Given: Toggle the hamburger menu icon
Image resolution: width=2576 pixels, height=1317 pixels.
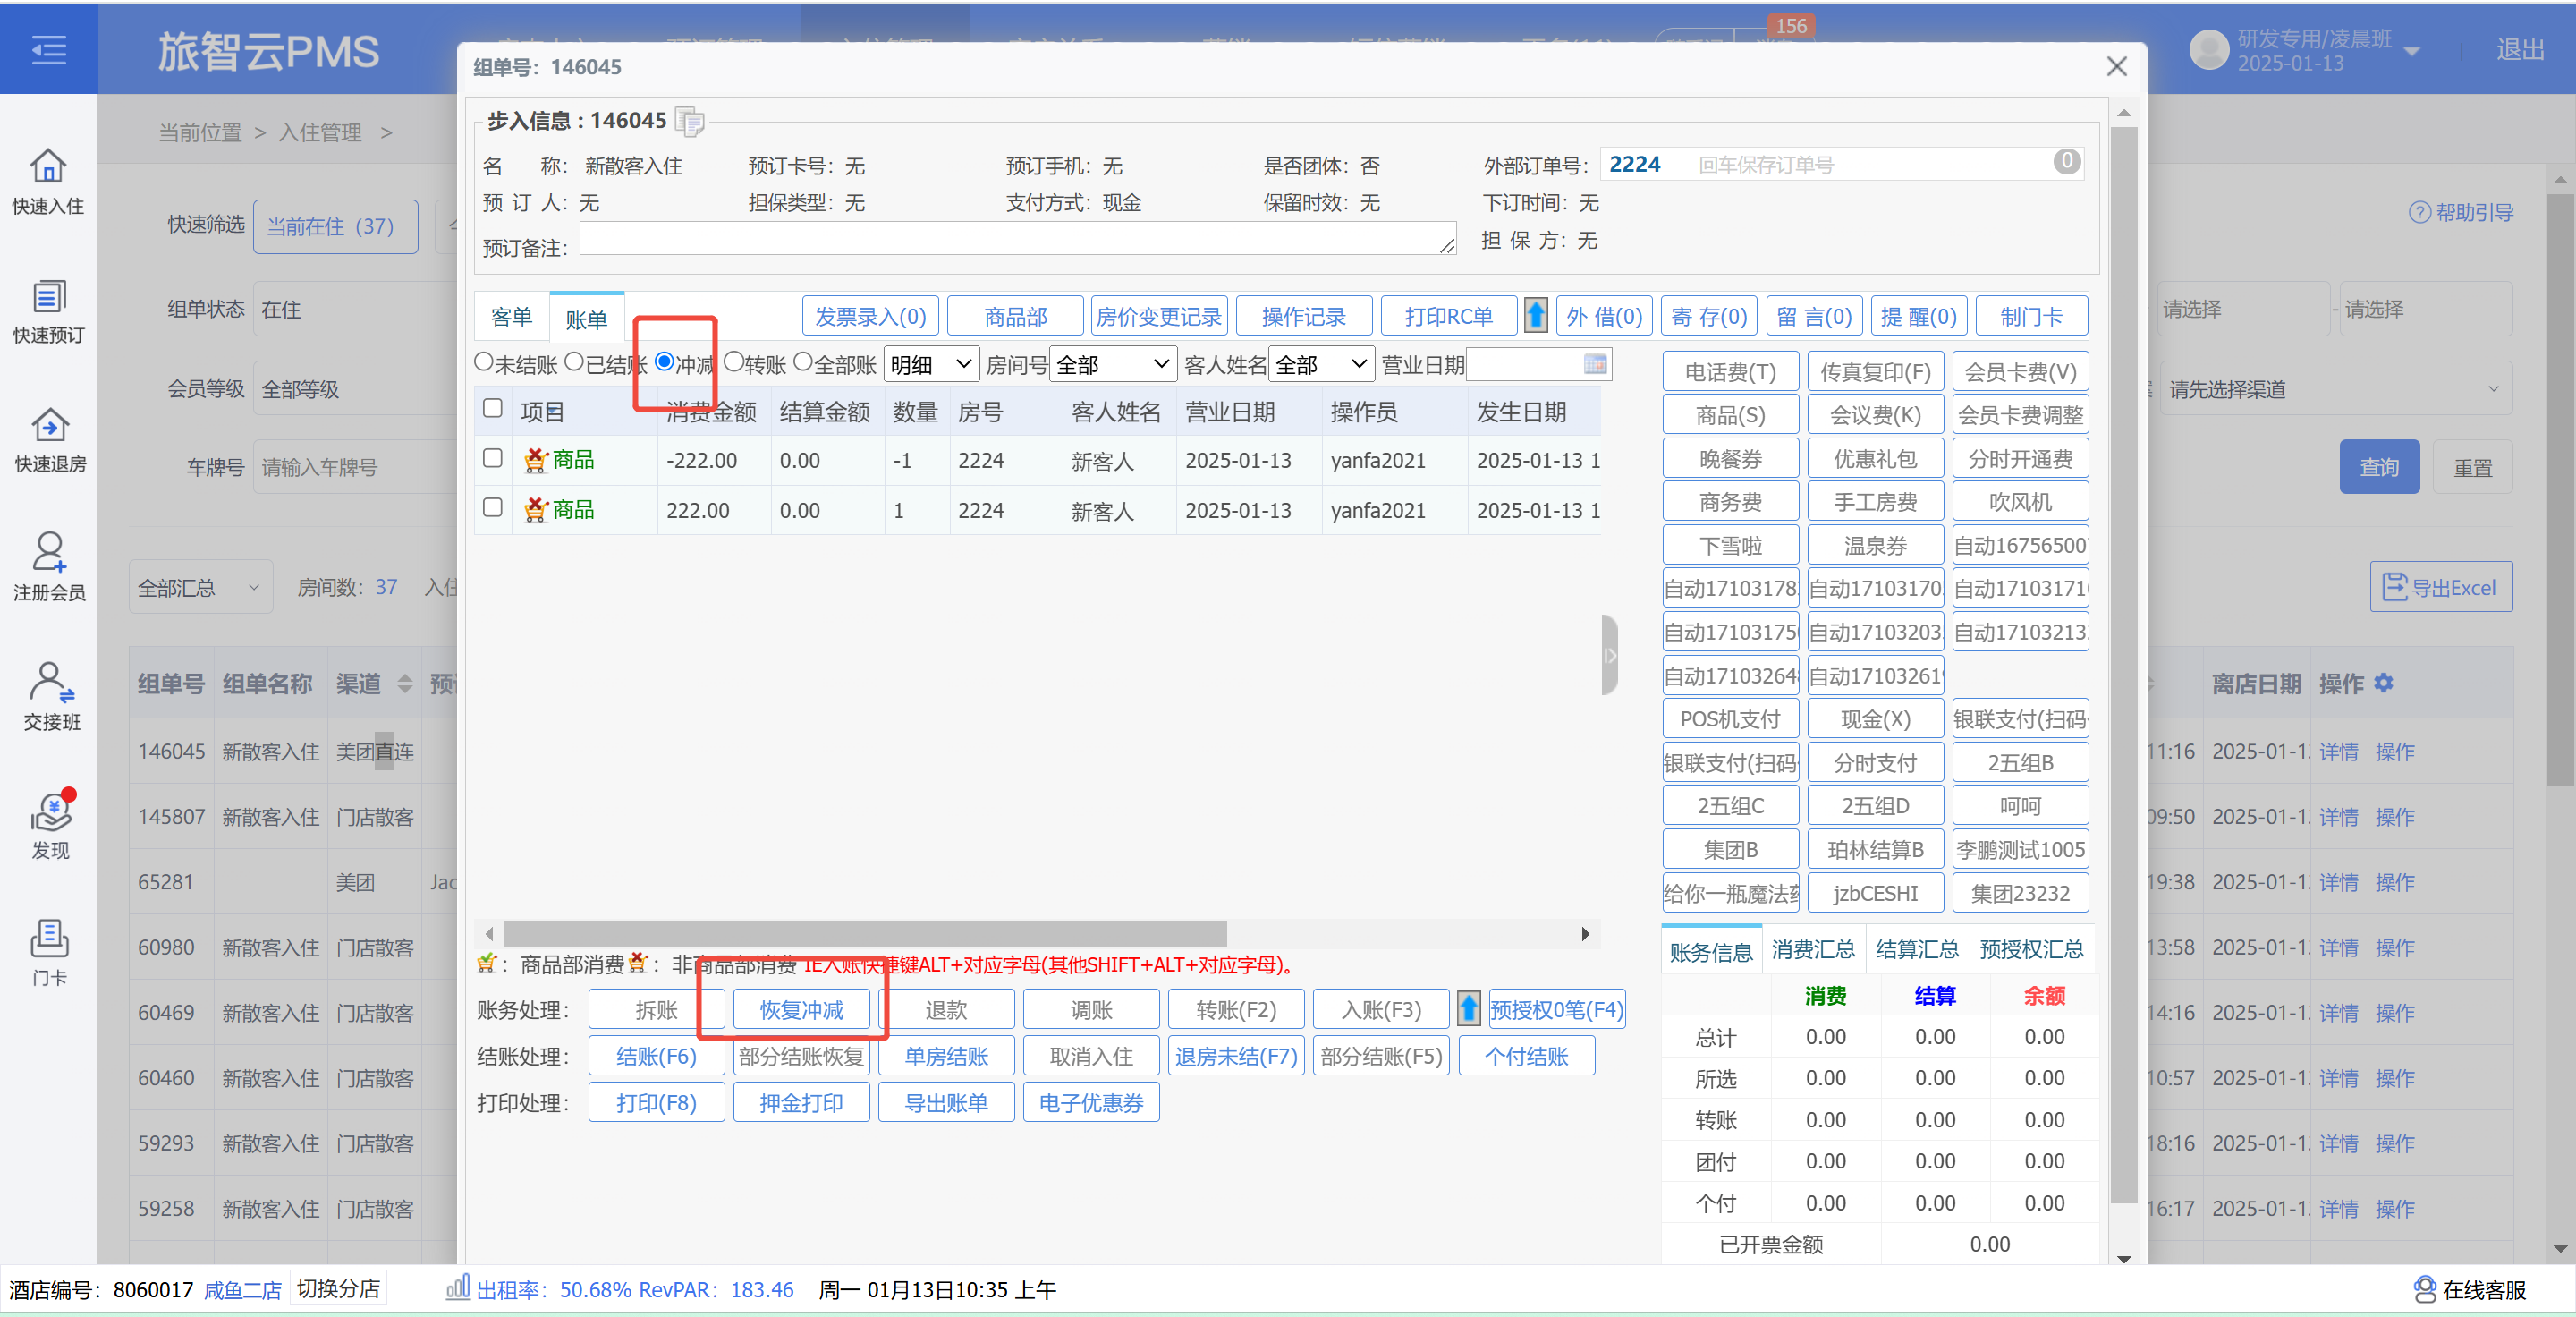Looking at the screenshot, I should click(x=48, y=50).
